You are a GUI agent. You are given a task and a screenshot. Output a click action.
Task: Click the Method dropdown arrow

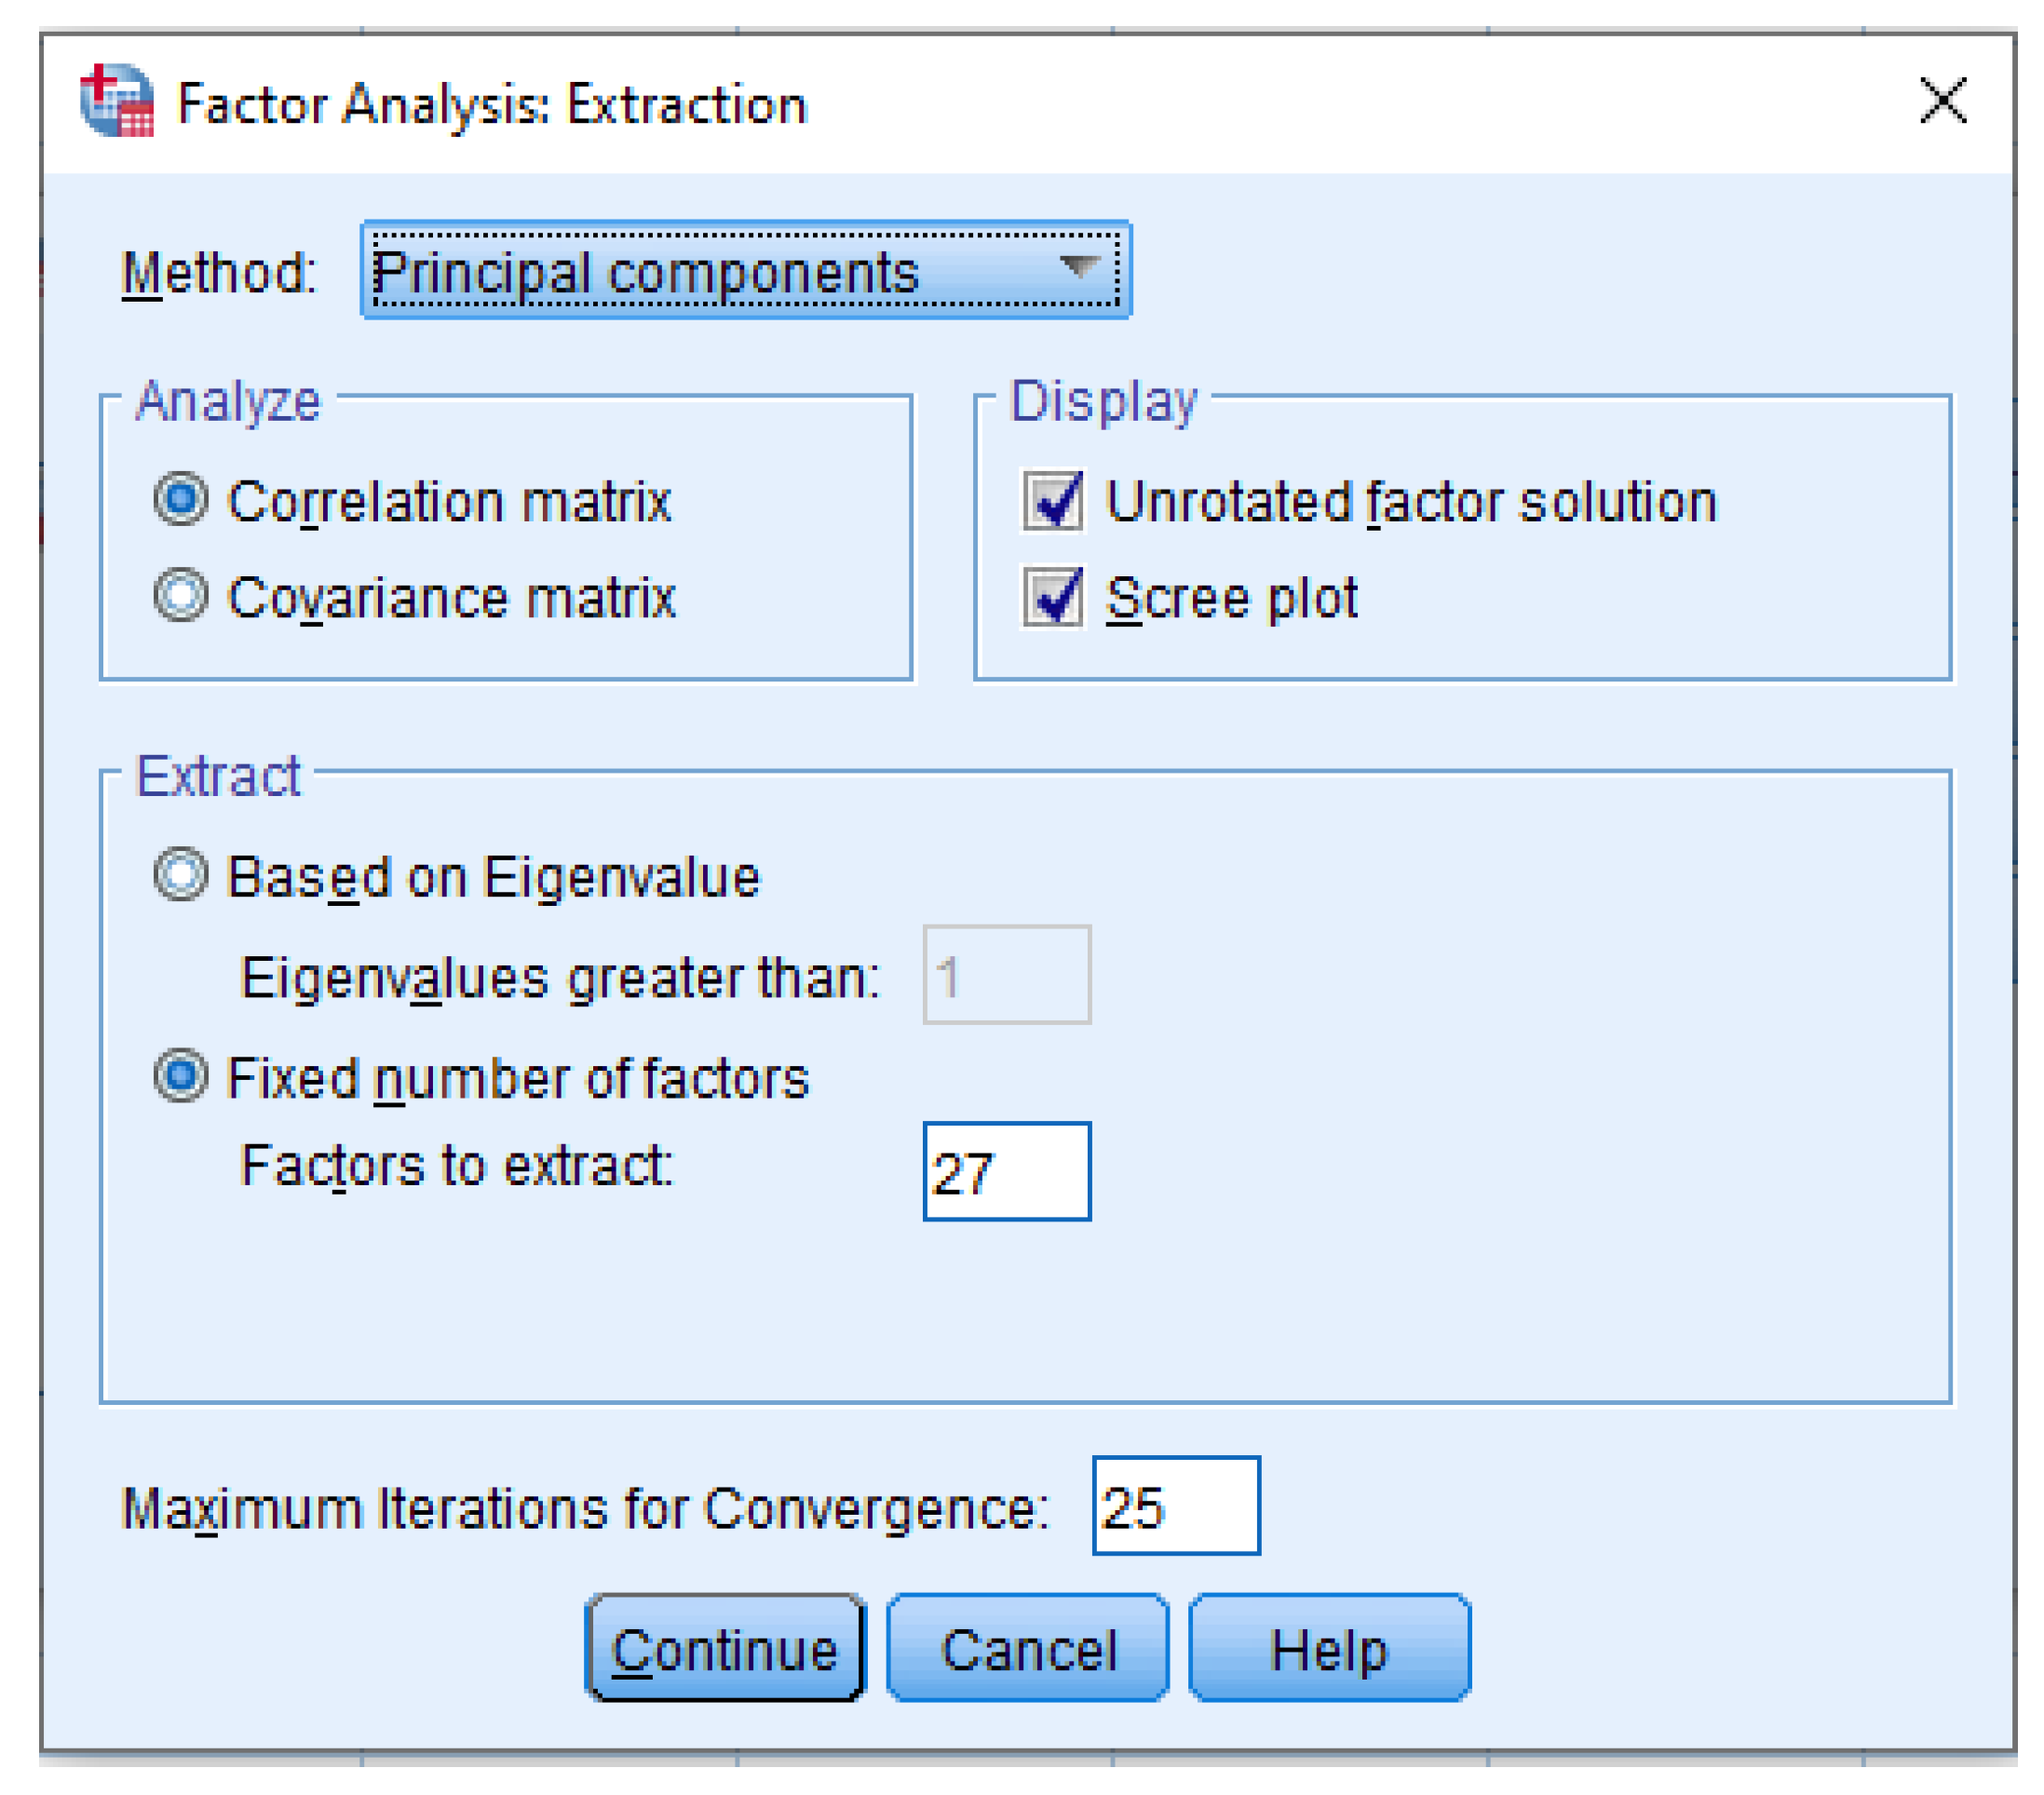tap(1080, 267)
